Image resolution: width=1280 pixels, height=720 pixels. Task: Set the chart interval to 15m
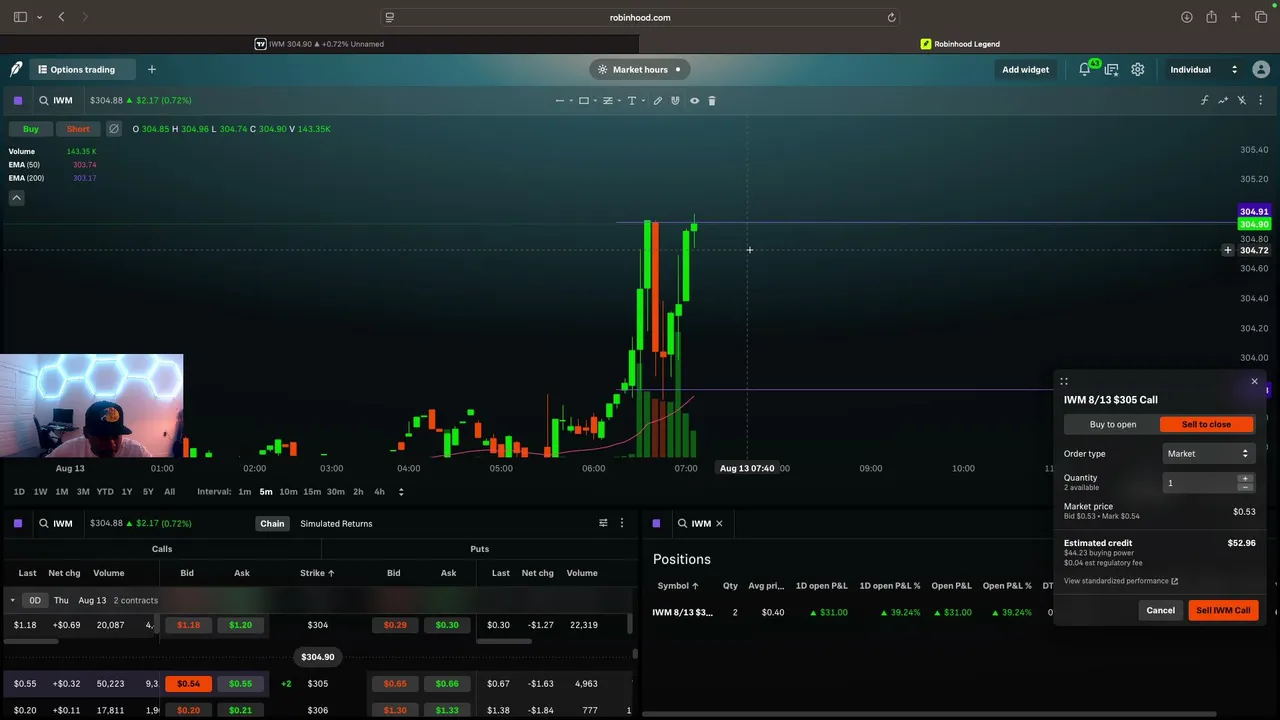(x=312, y=492)
